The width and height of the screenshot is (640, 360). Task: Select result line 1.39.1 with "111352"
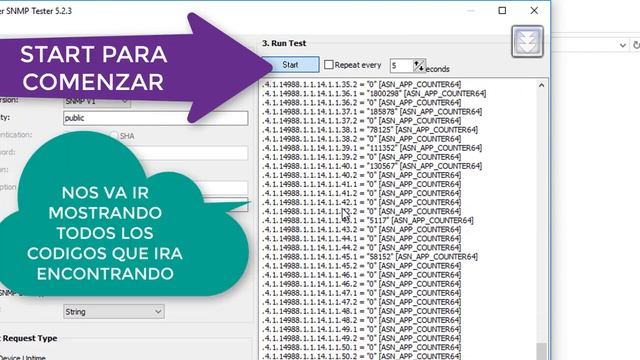click(372, 148)
